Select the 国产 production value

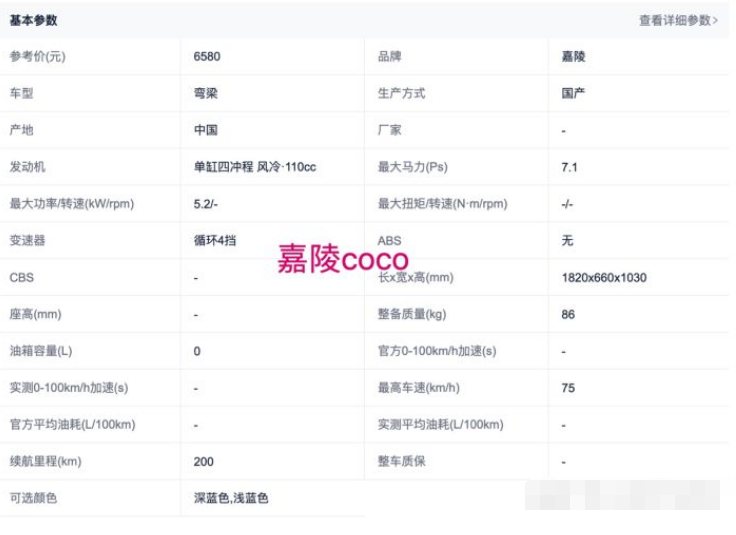573,93
